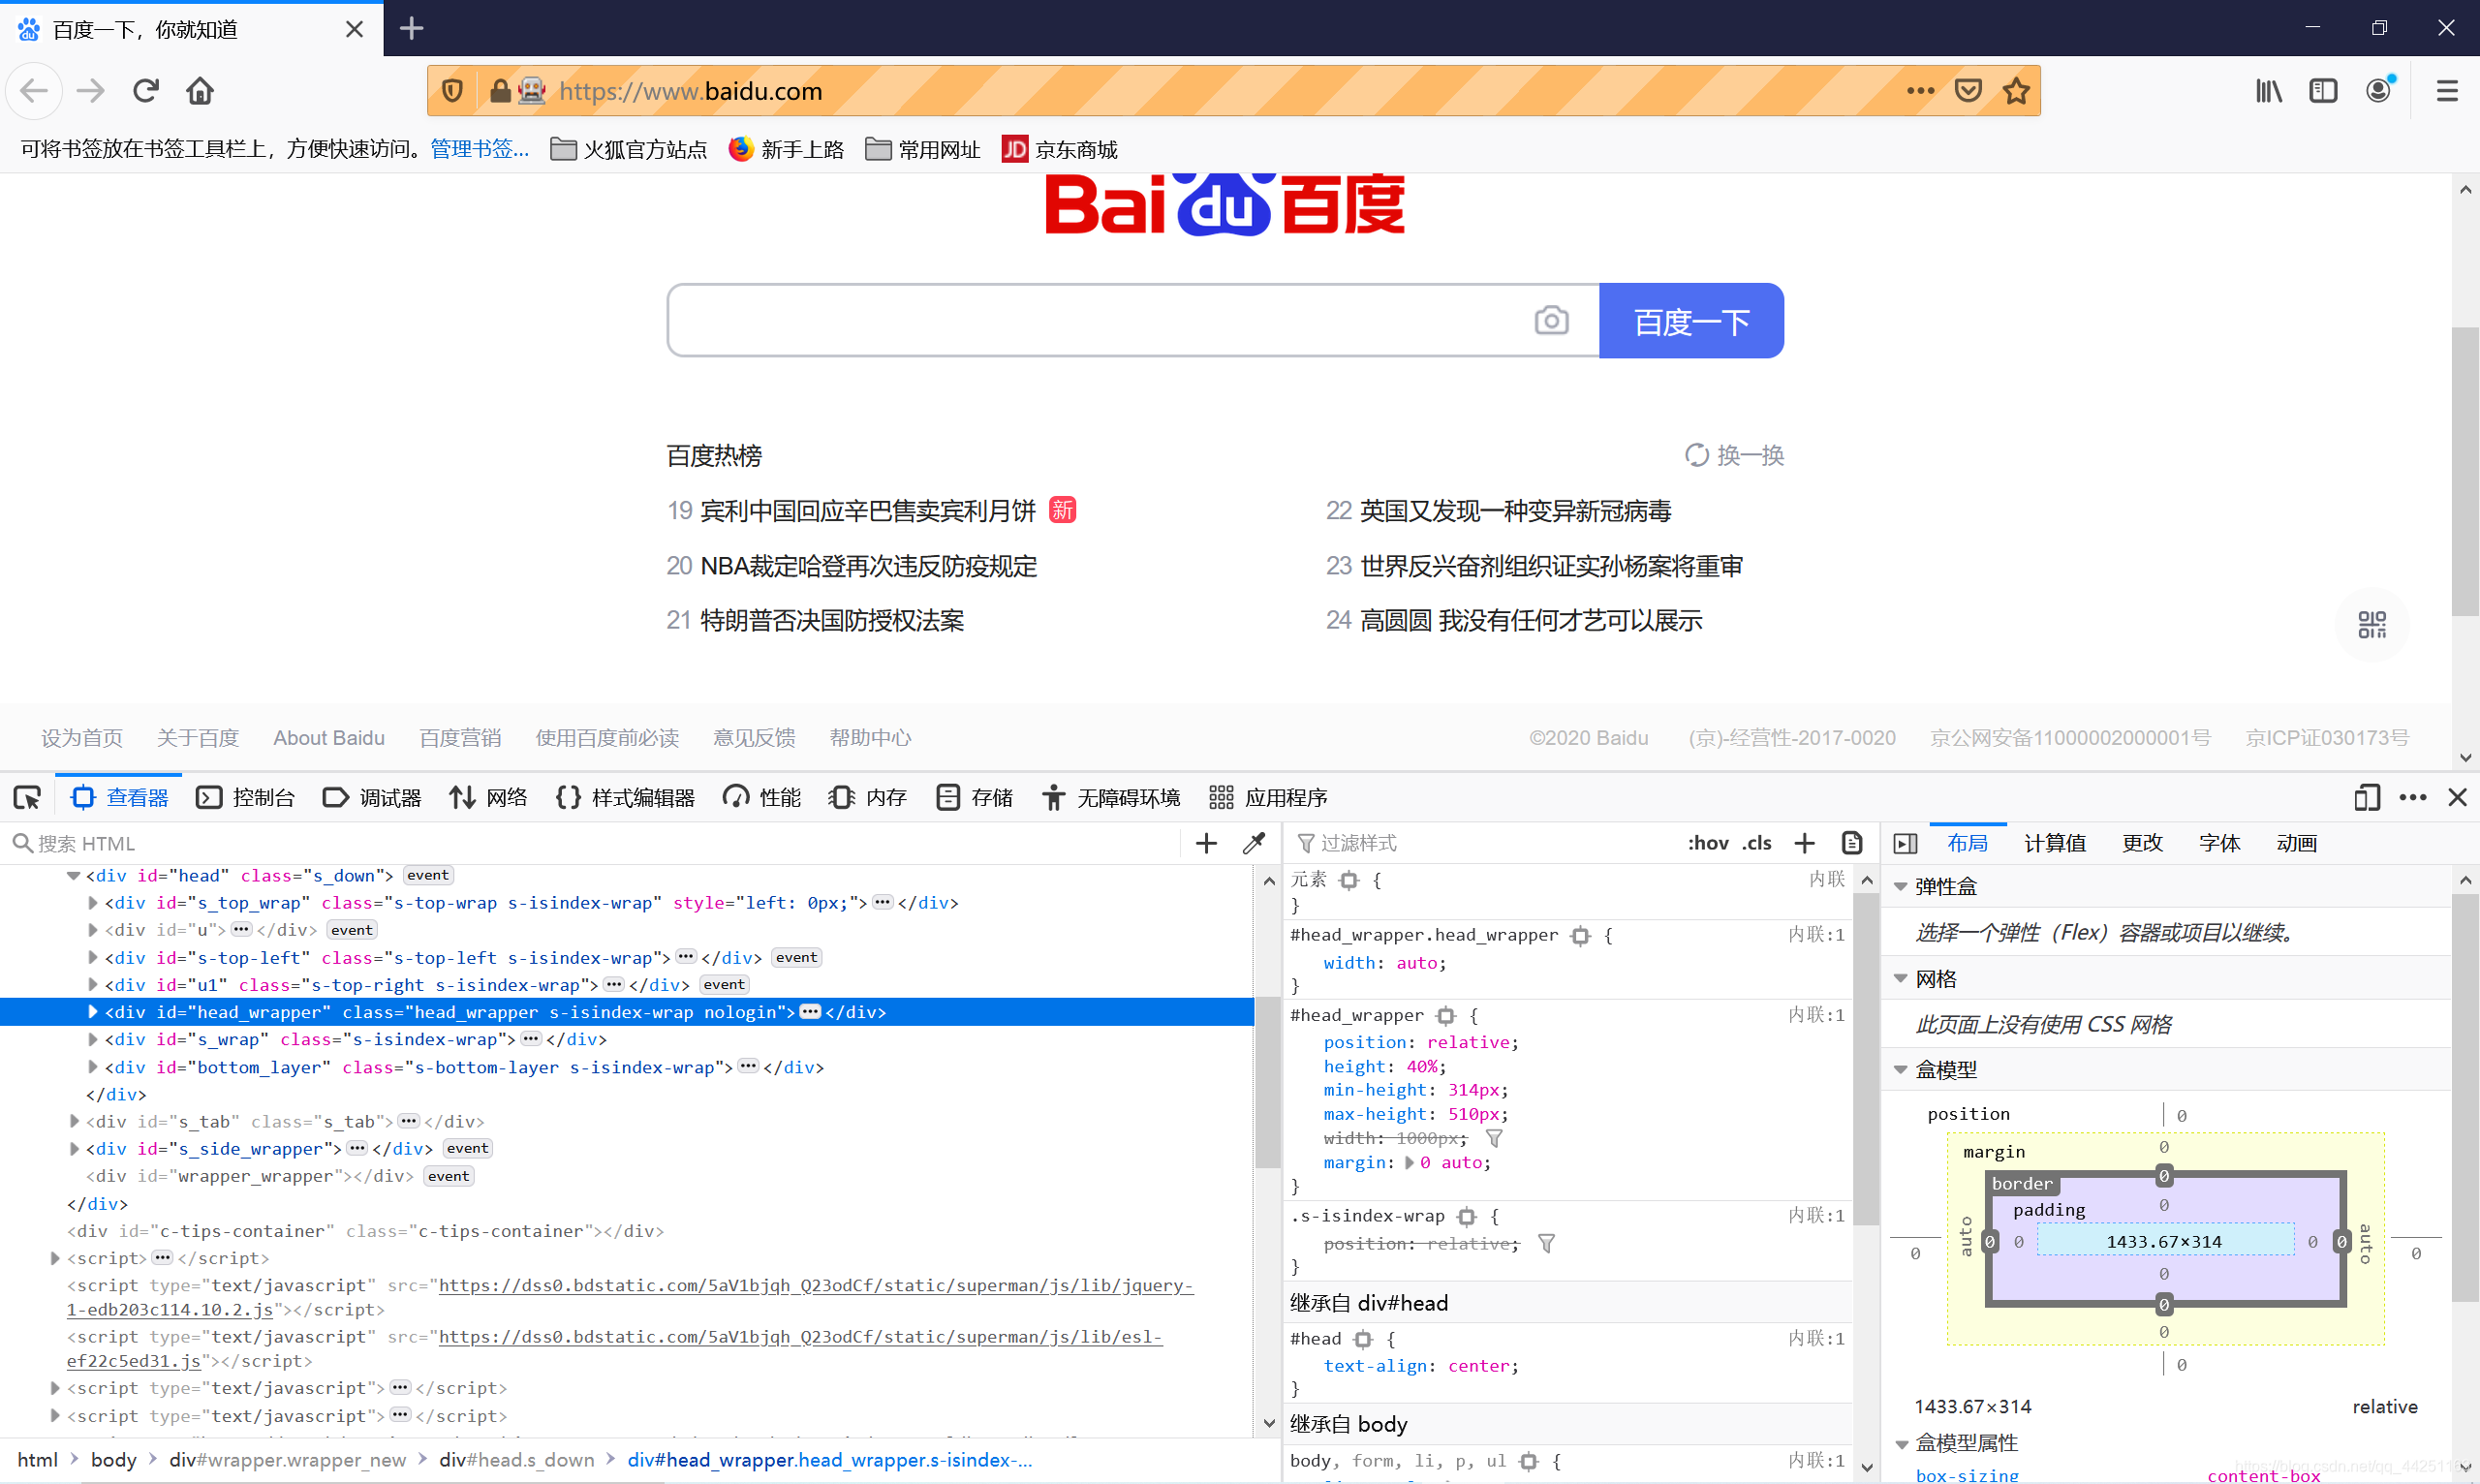Open the Firefox hamburger menu
Screen dimensions: 2480x1484
tap(2447, 91)
